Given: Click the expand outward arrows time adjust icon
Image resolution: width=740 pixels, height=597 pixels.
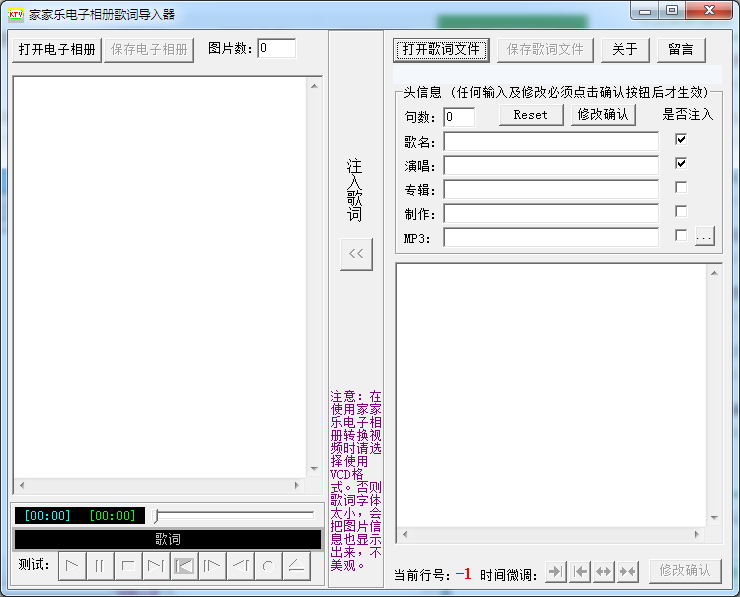Looking at the screenshot, I should click(x=604, y=572).
